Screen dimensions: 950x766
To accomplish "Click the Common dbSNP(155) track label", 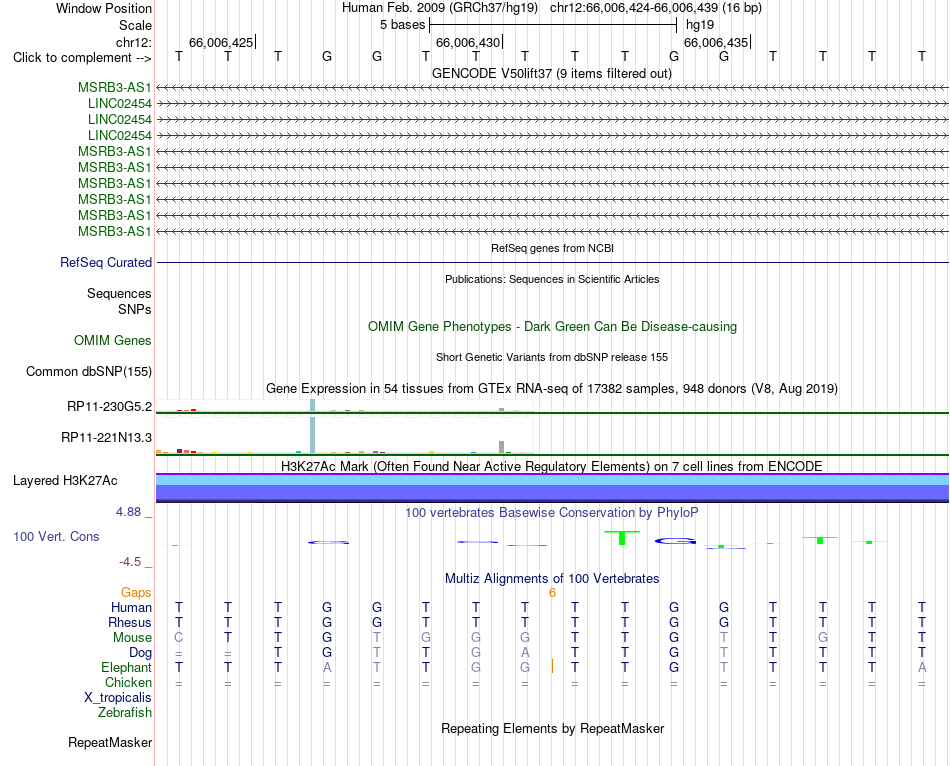I will coord(88,371).
